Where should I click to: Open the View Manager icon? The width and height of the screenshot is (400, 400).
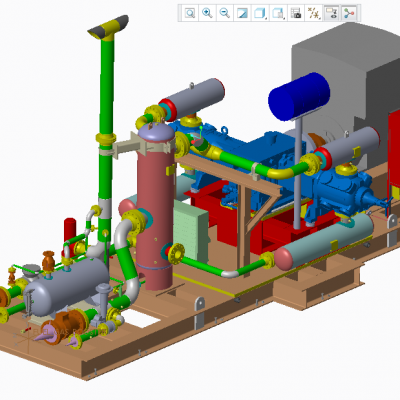[296, 13]
